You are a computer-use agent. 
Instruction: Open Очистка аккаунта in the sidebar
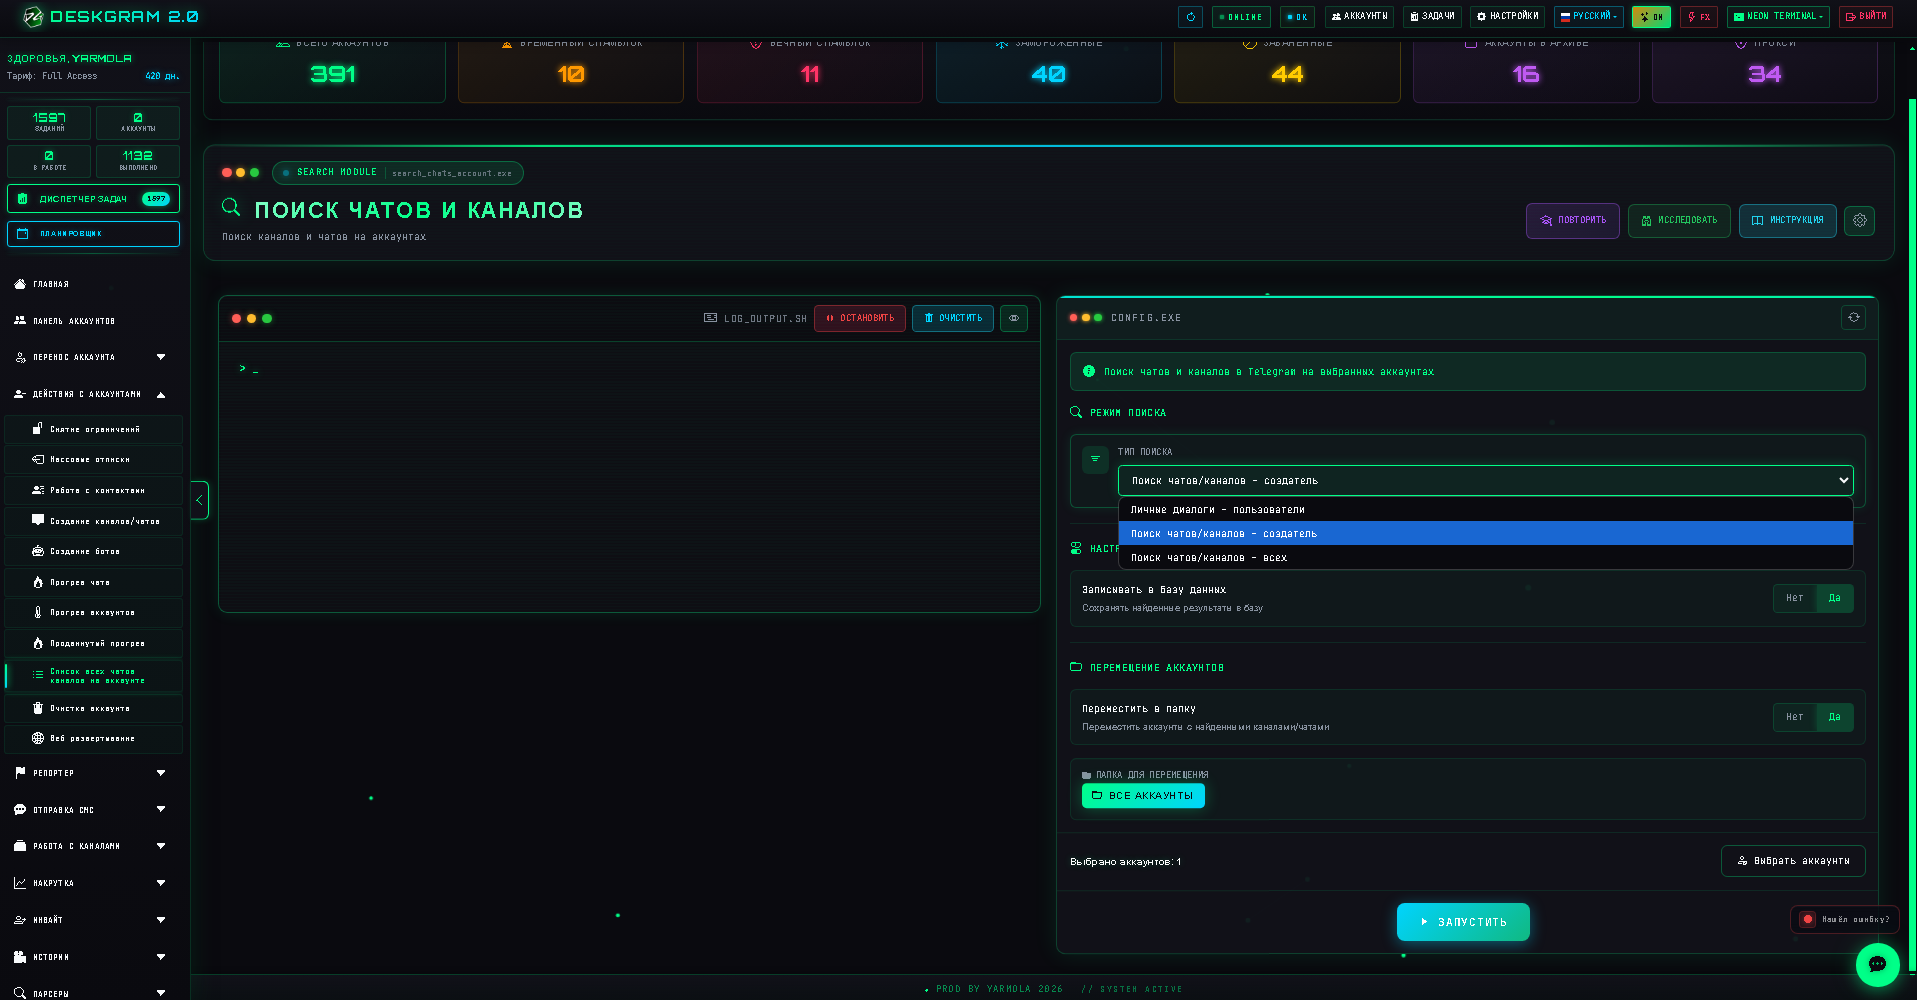pos(95,708)
